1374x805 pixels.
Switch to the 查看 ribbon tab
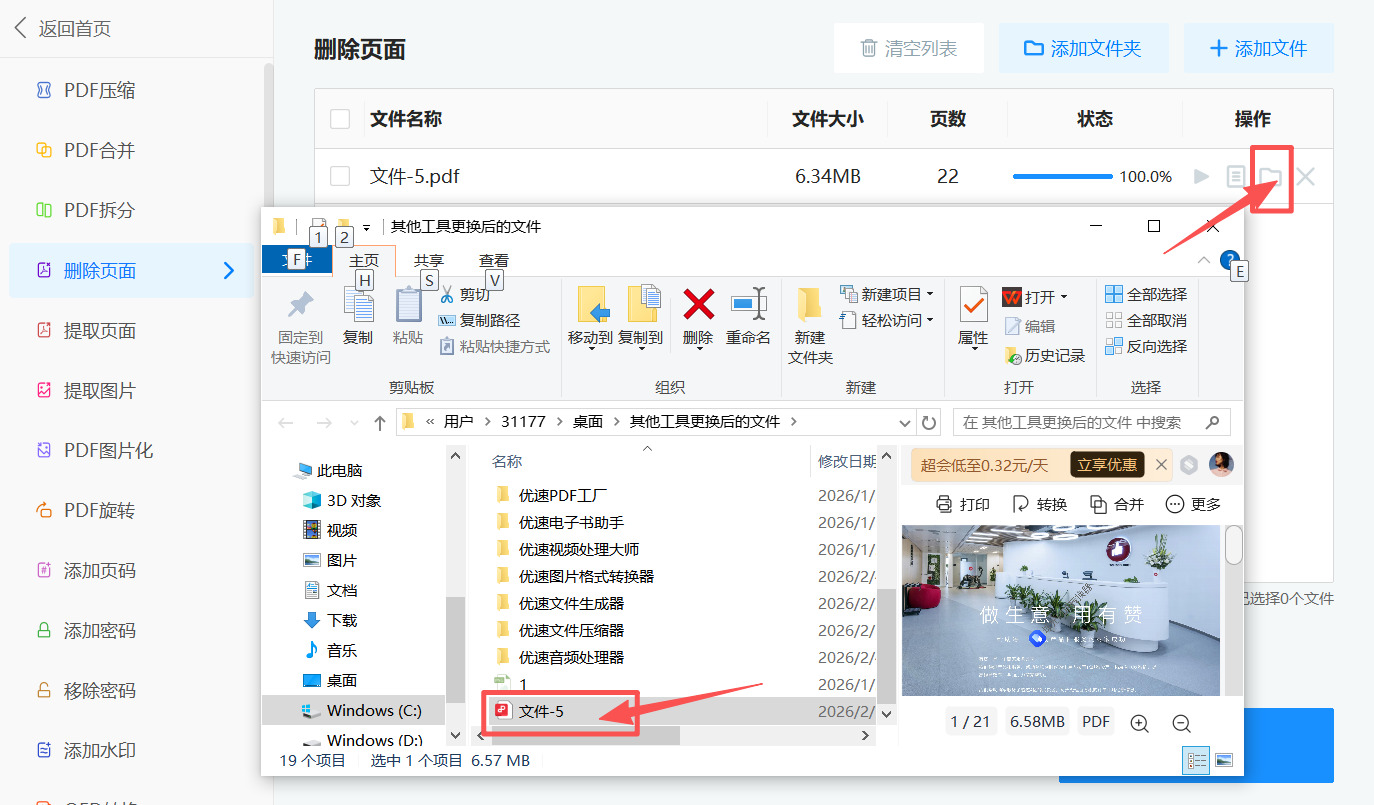coord(494,260)
